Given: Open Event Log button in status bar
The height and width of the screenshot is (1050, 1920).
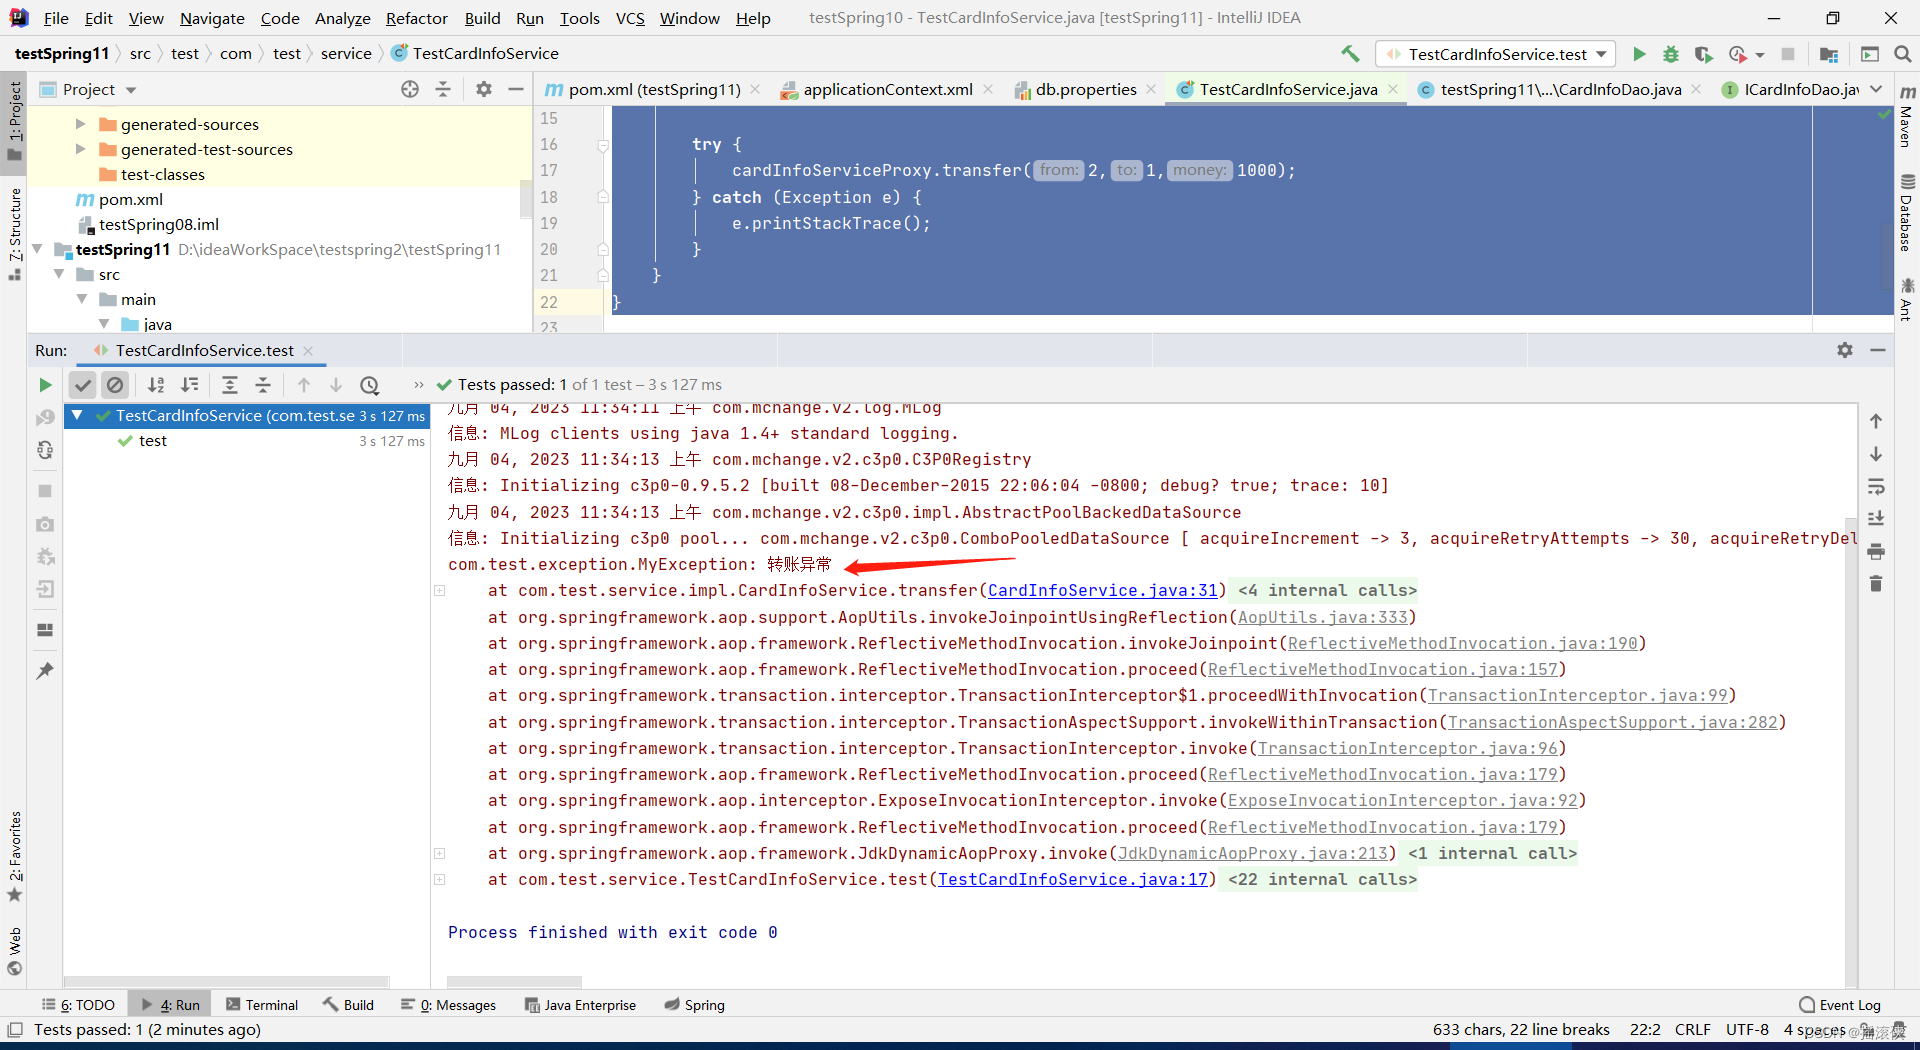Looking at the screenshot, I should [1840, 1005].
